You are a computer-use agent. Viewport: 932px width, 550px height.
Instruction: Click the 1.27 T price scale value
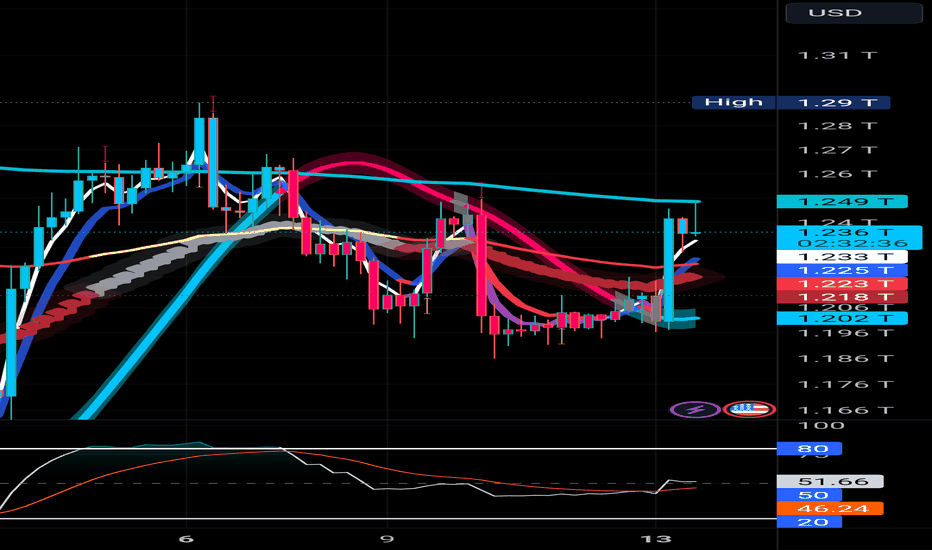(x=837, y=150)
